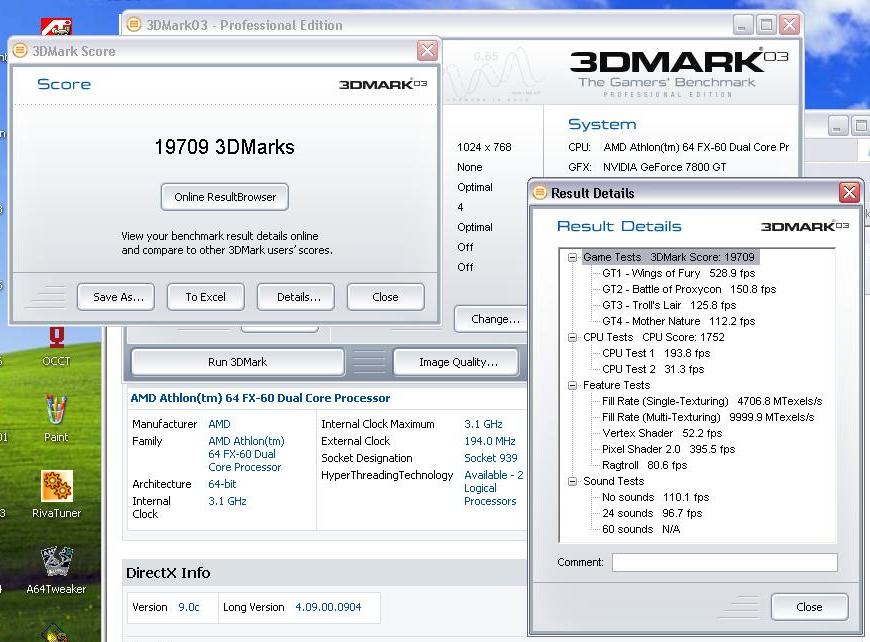870x642 pixels.
Task: Close the 3DMark Score window with X
Action: tap(427, 50)
